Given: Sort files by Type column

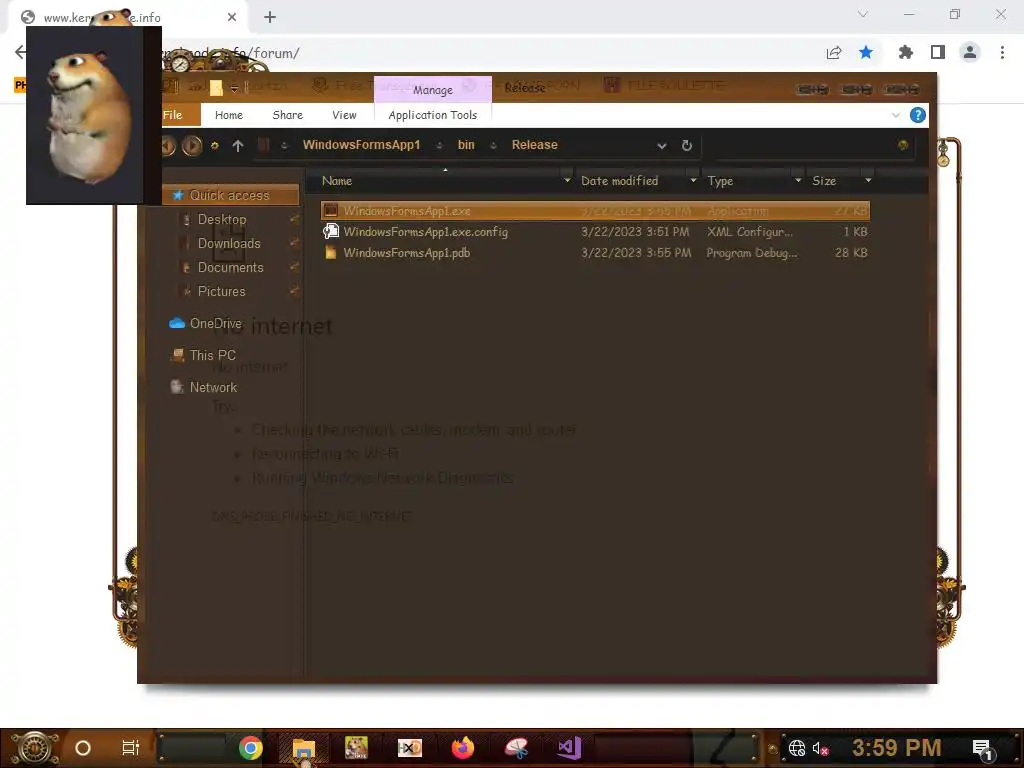Looking at the screenshot, I should 720,181.
